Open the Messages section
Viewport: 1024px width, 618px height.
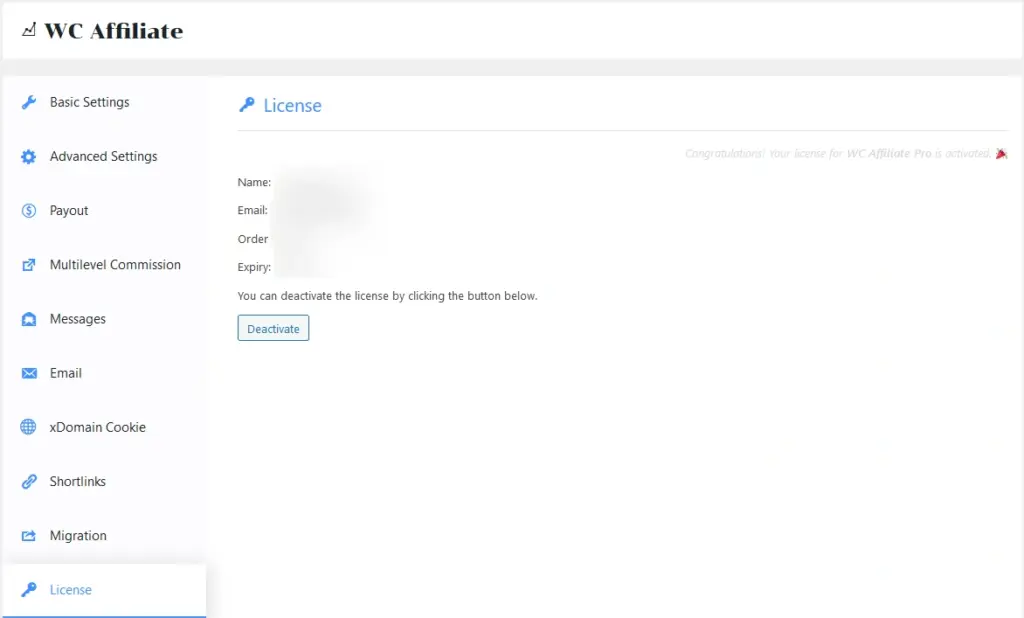104,319
